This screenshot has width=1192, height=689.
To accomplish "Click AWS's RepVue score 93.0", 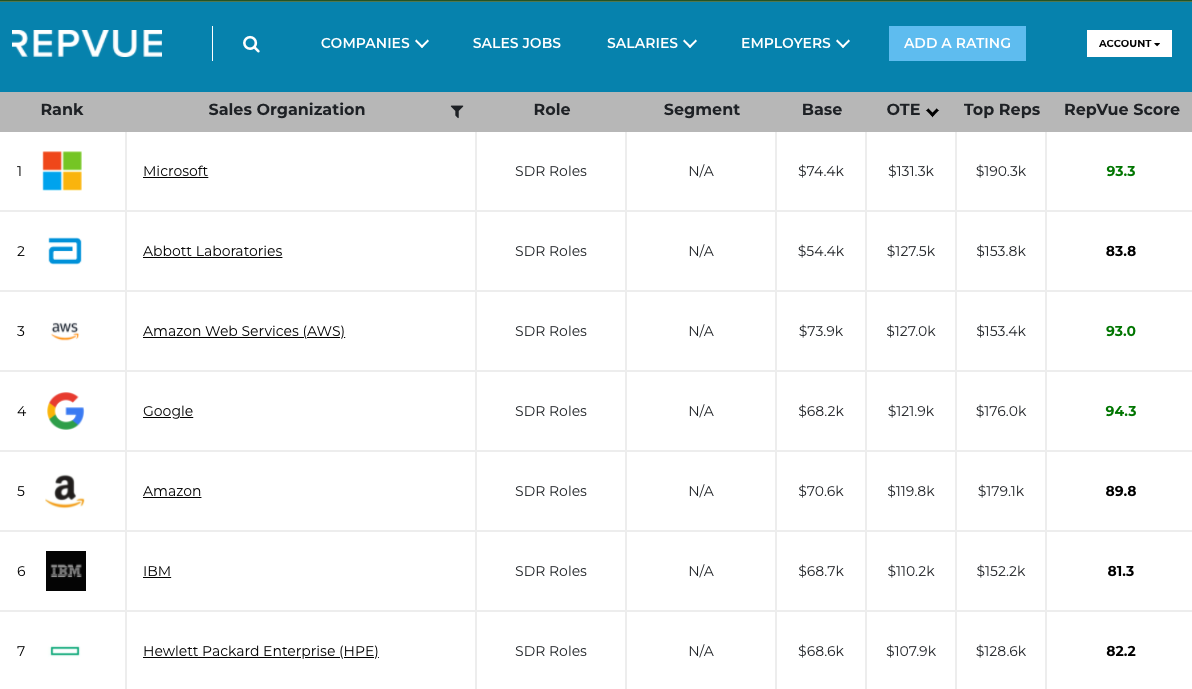I will pyautogui.click(x=1121, y=331).
